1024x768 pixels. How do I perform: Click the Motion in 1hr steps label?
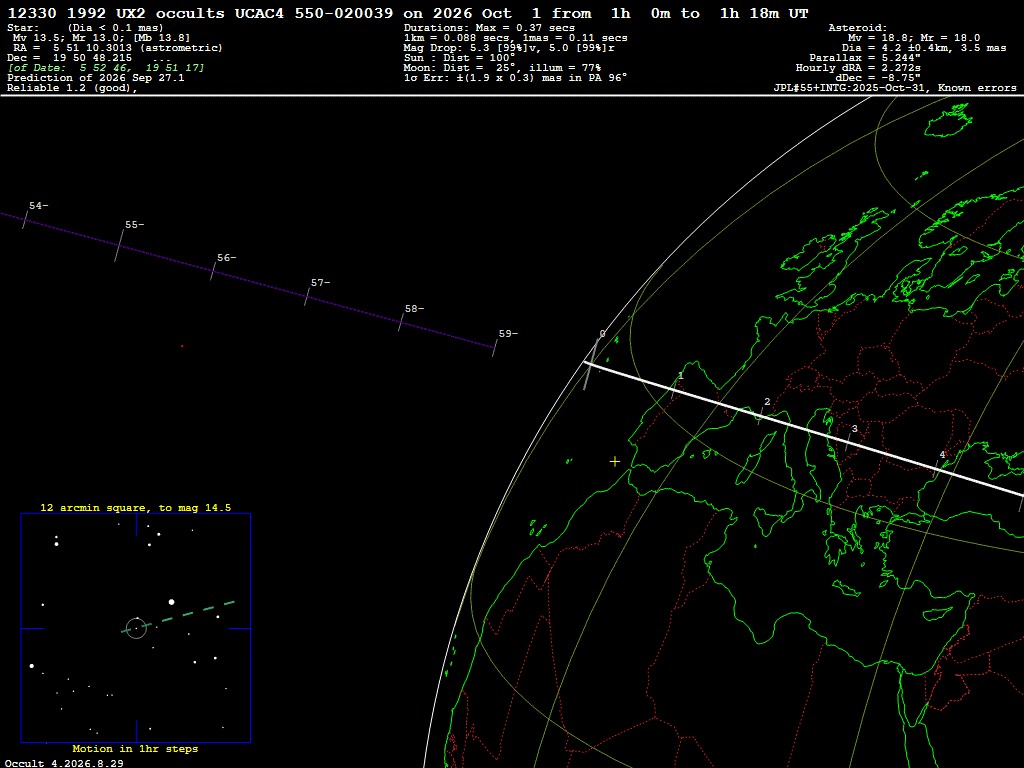135,748
